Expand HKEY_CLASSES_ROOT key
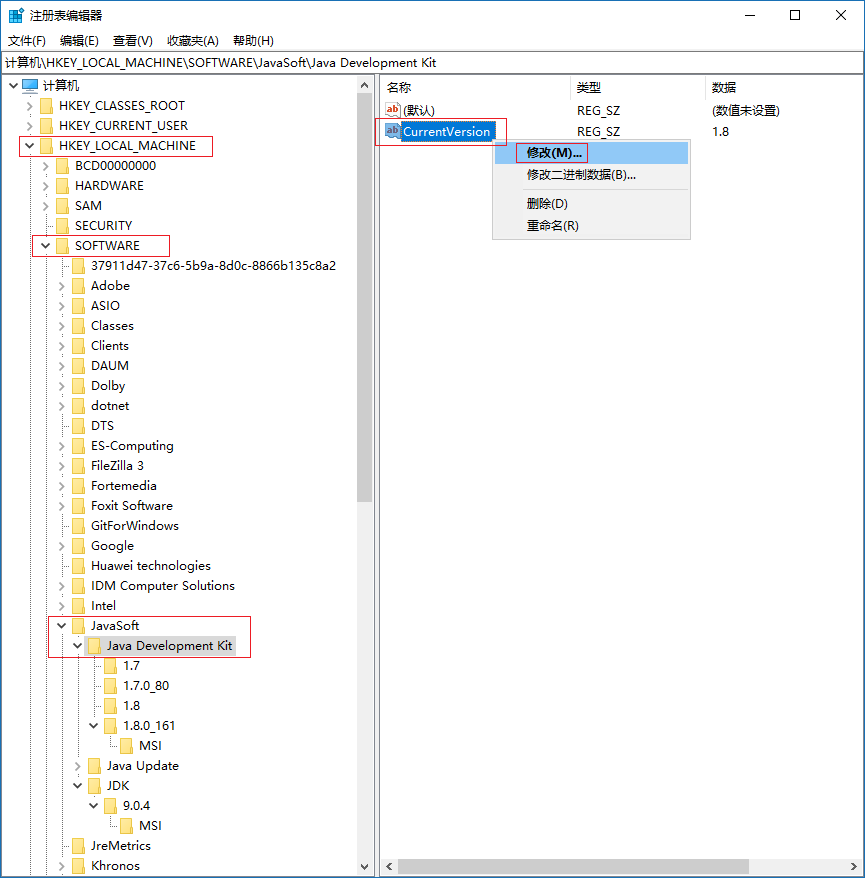This screenshot has height=878, width=865. (30, 106)
